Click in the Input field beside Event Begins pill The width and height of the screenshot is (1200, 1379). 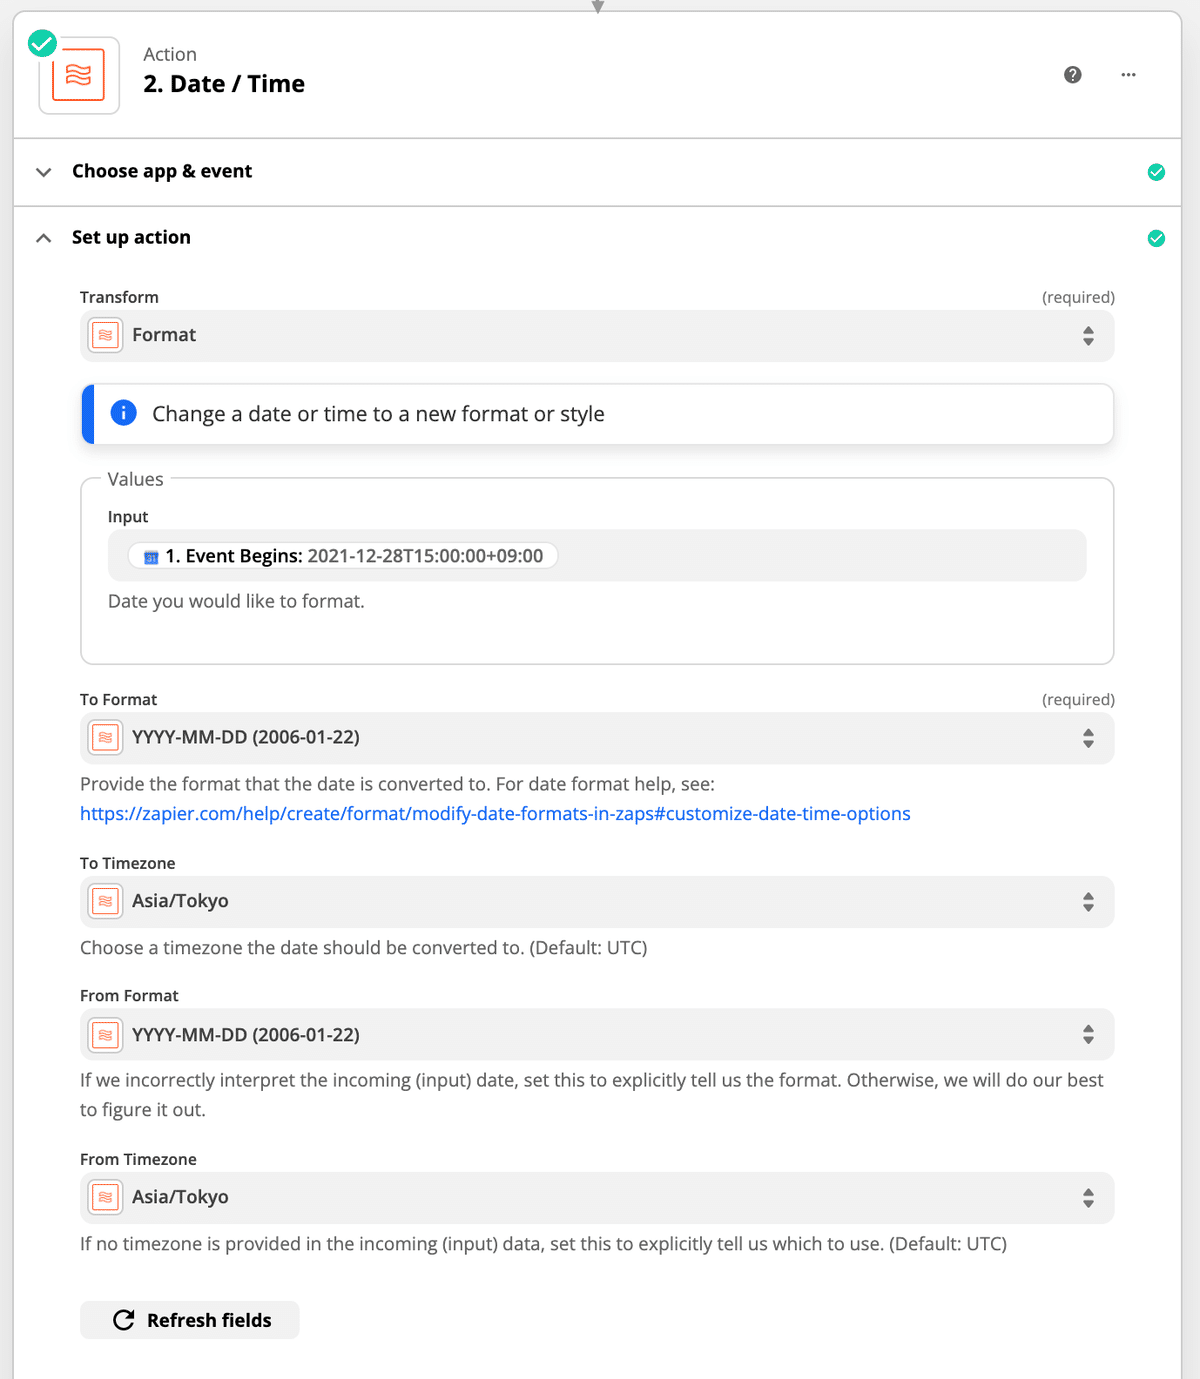[820, 555]
